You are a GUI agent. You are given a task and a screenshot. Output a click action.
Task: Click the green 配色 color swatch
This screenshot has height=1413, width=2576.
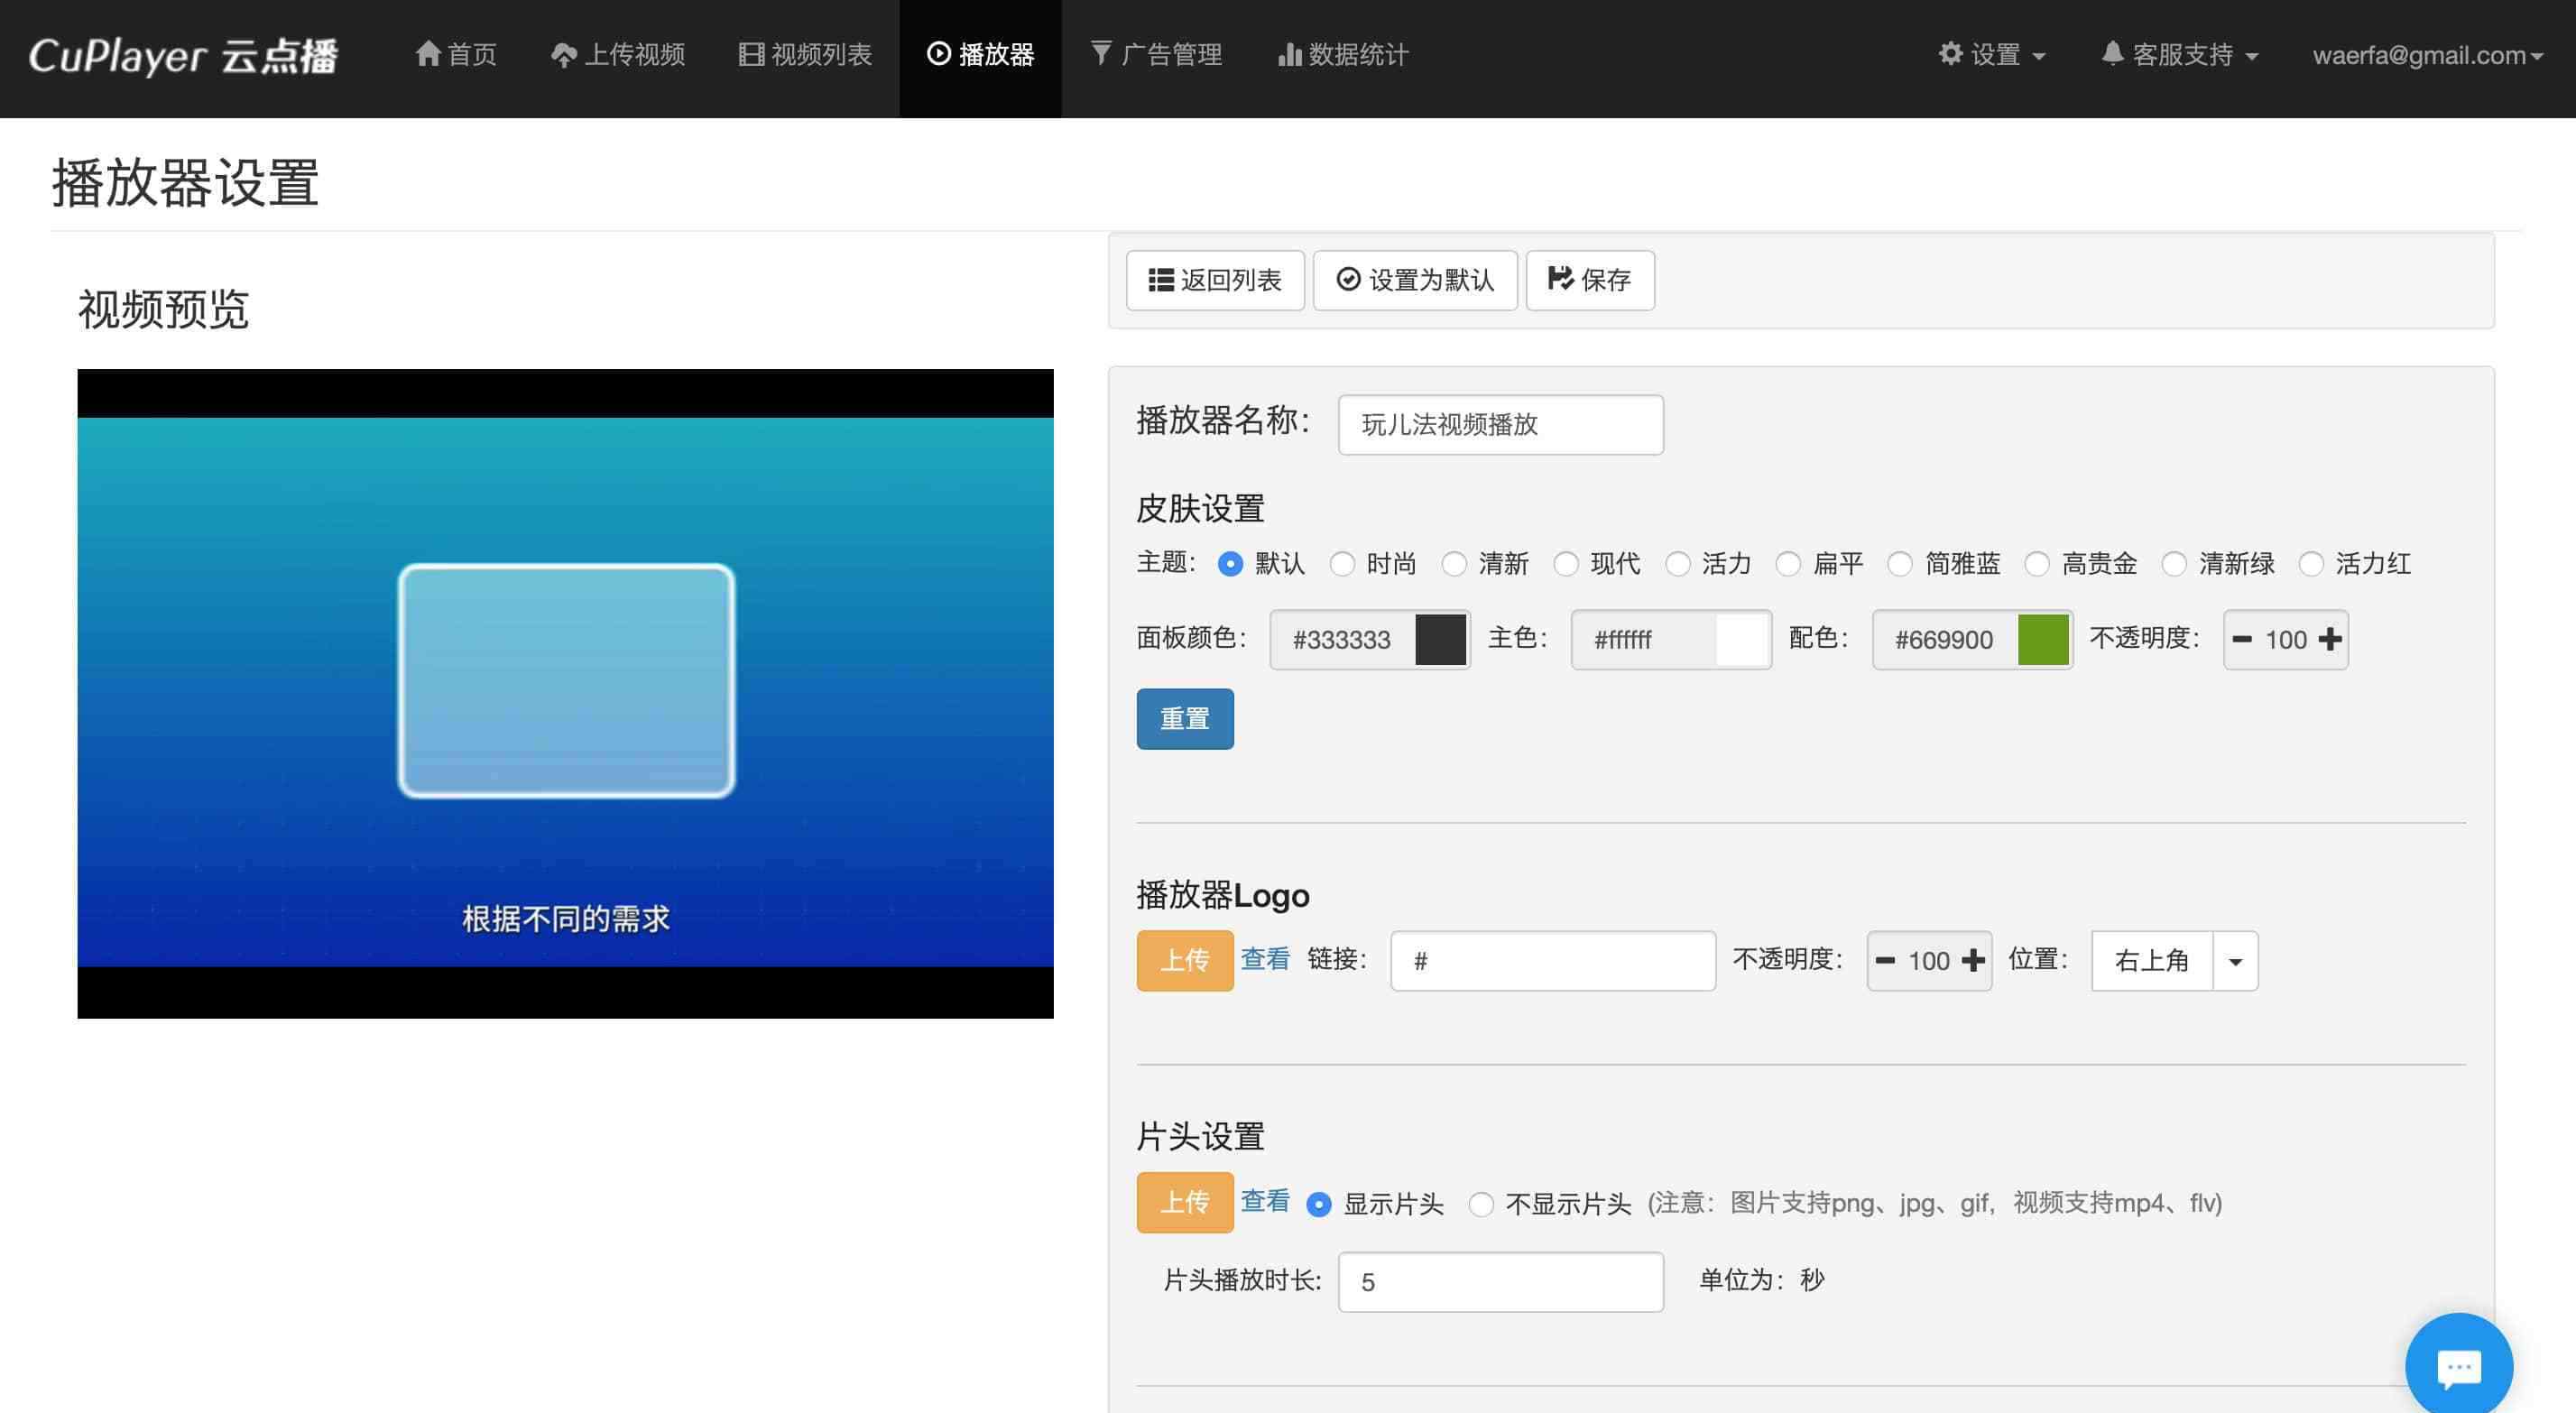point(2043,640)
